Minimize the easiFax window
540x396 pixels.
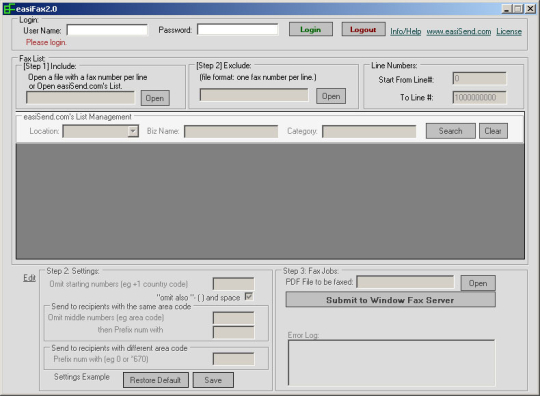[x=506, y=9]
